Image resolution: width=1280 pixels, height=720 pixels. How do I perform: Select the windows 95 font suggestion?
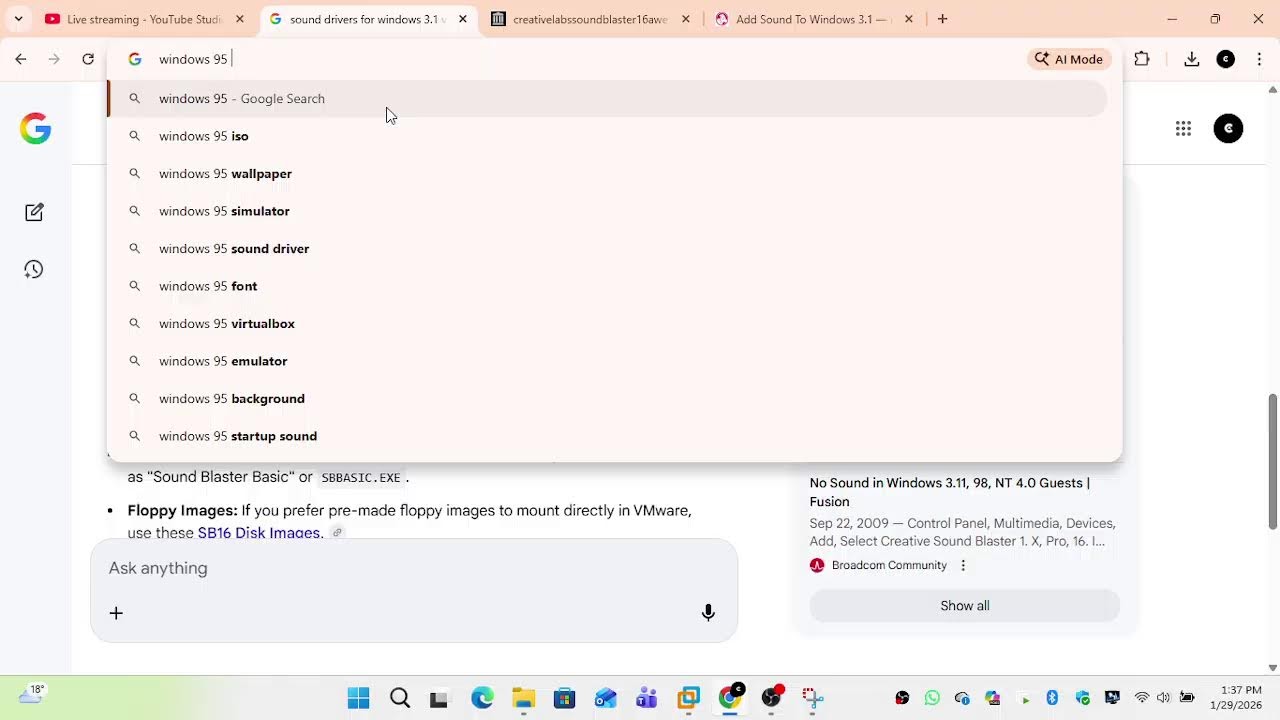tap(607, 286)
